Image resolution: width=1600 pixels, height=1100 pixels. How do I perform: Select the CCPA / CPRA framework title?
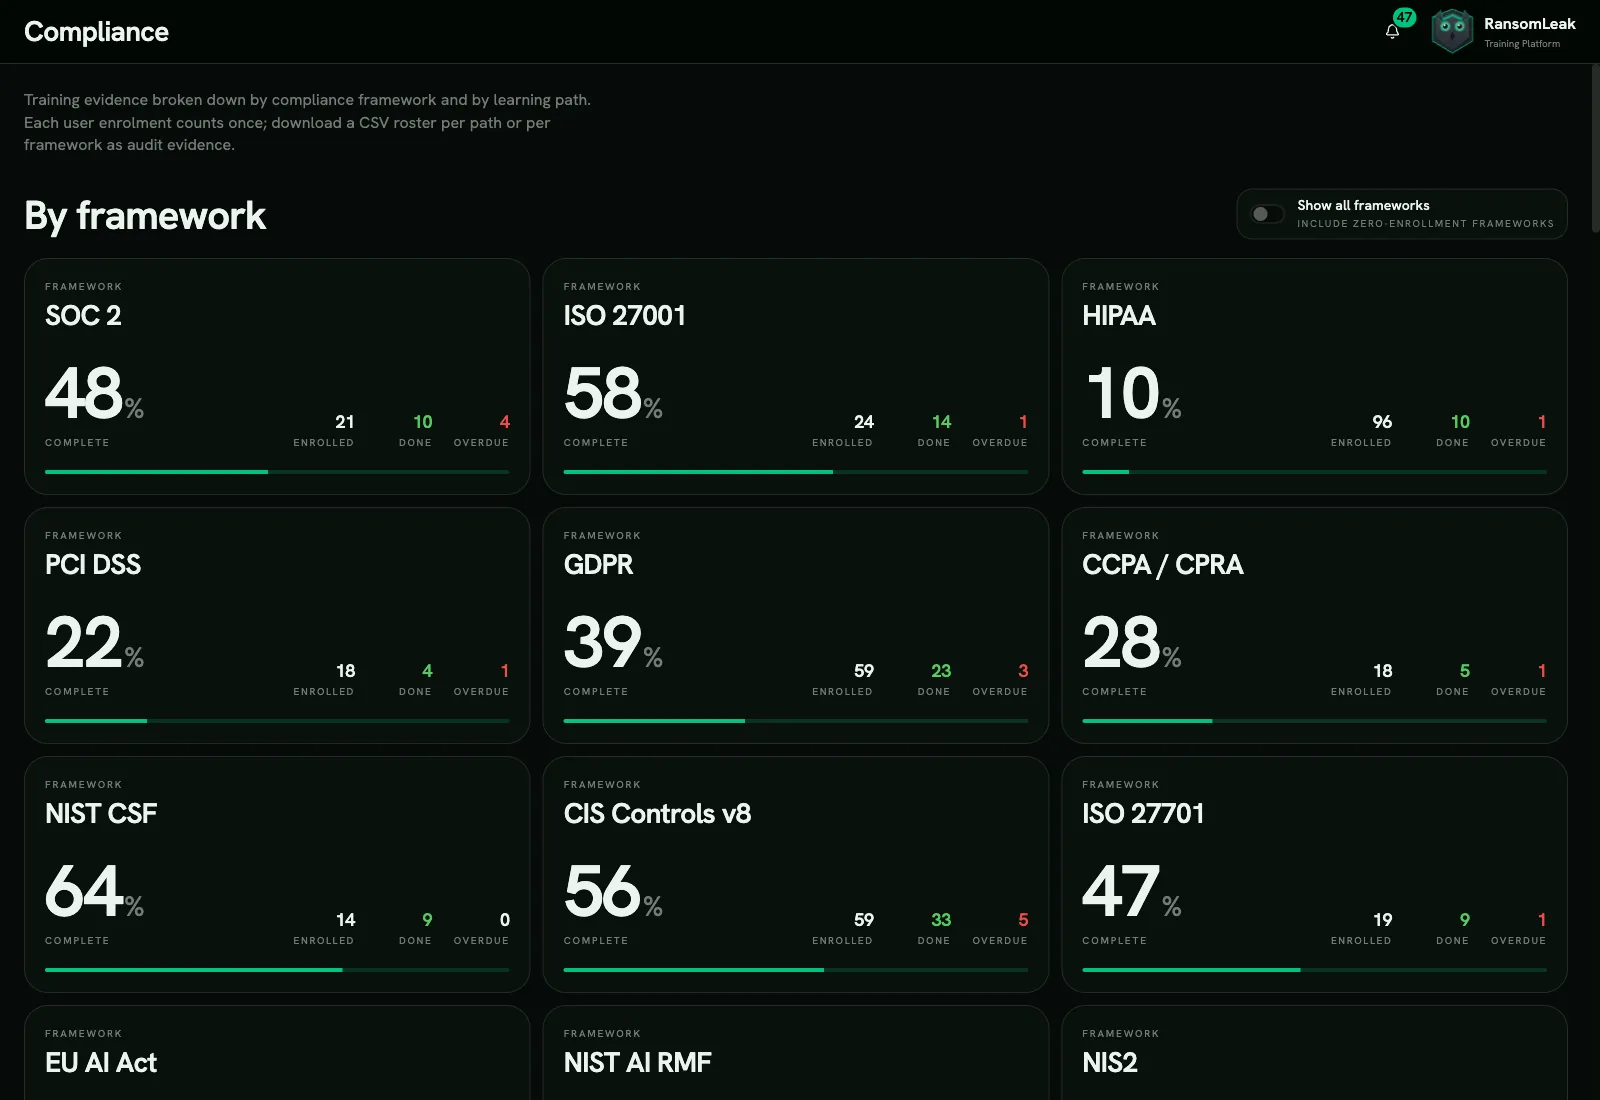coord(1162,564)
